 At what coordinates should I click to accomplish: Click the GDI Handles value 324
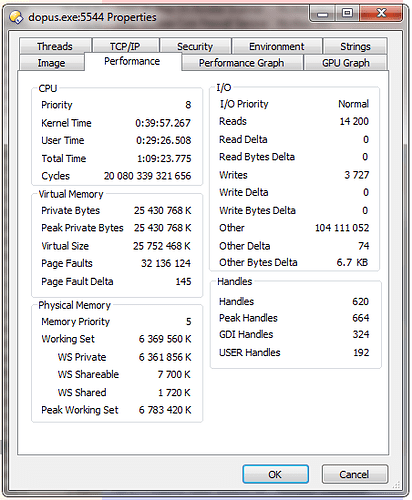pyautogui.click(x=361, y=334)
